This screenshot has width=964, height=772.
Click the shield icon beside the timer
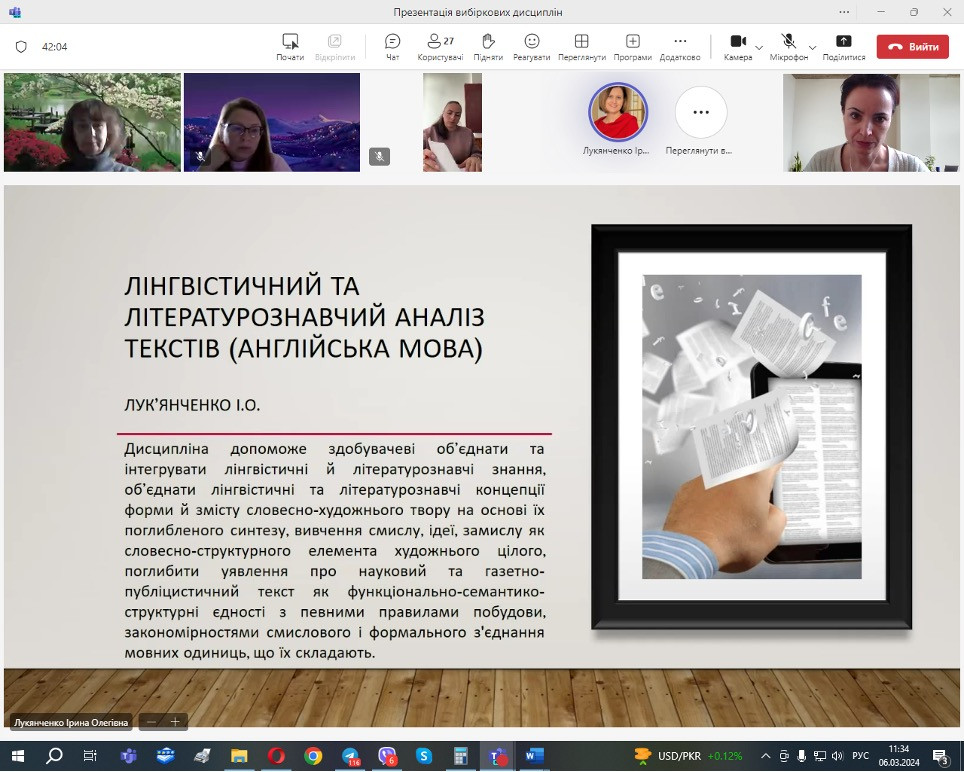pyautogui.click(x=21, y=47)
